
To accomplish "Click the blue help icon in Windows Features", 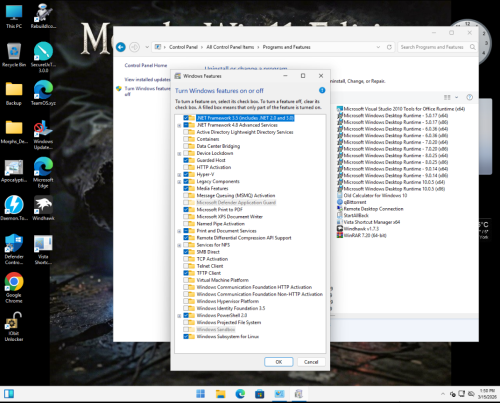I will pyautogui.click(x=322, y=90).
